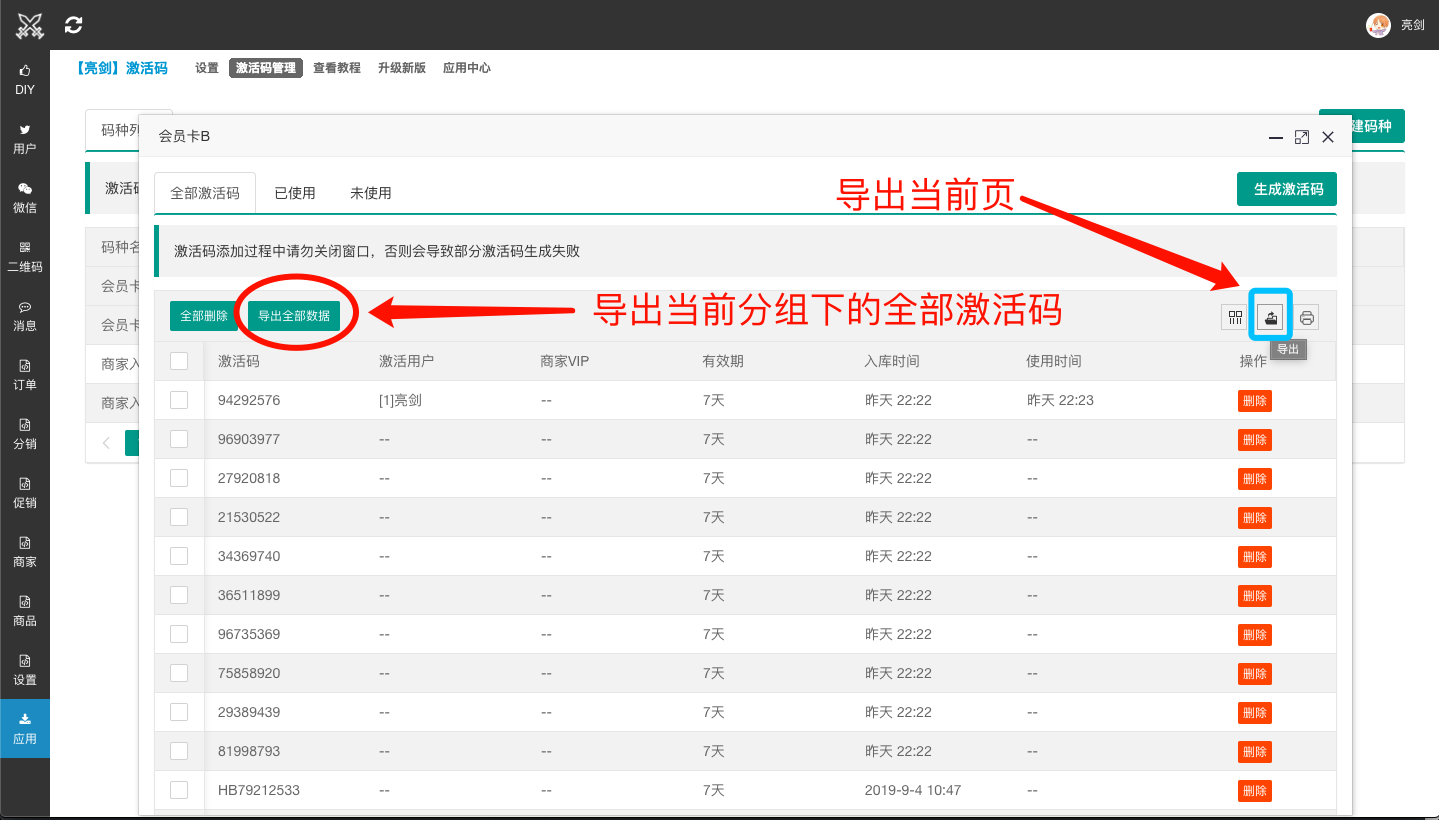Screen dimensions: 1439x820
Task: Select the 消息 icon in the sidebar
Action: click(24, 313)
